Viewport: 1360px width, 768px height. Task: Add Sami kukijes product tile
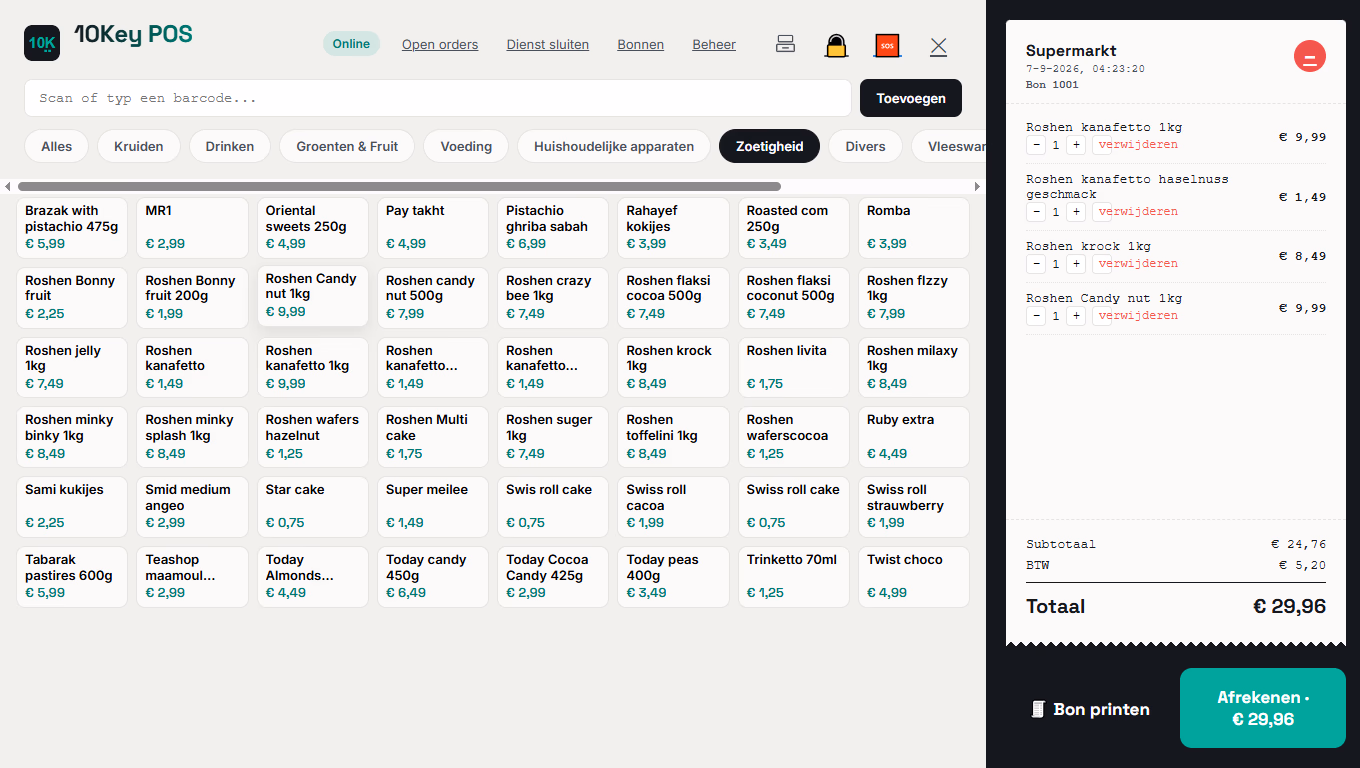[x=72, y=507]
